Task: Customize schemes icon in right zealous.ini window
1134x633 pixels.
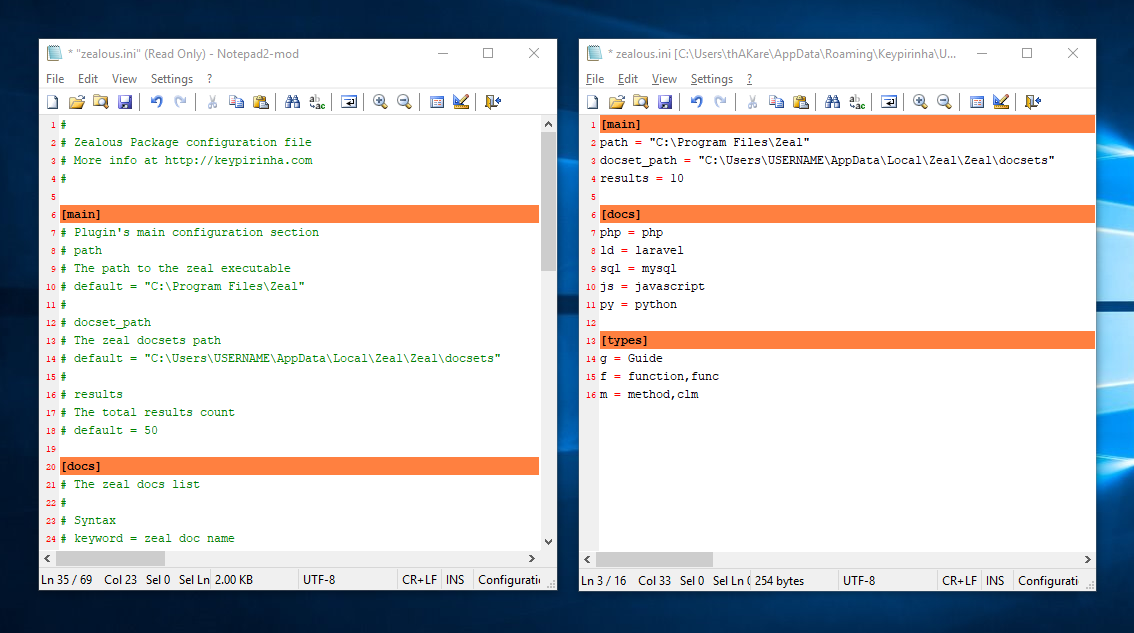Action: pyautogui.click(x=1001, y=102)
